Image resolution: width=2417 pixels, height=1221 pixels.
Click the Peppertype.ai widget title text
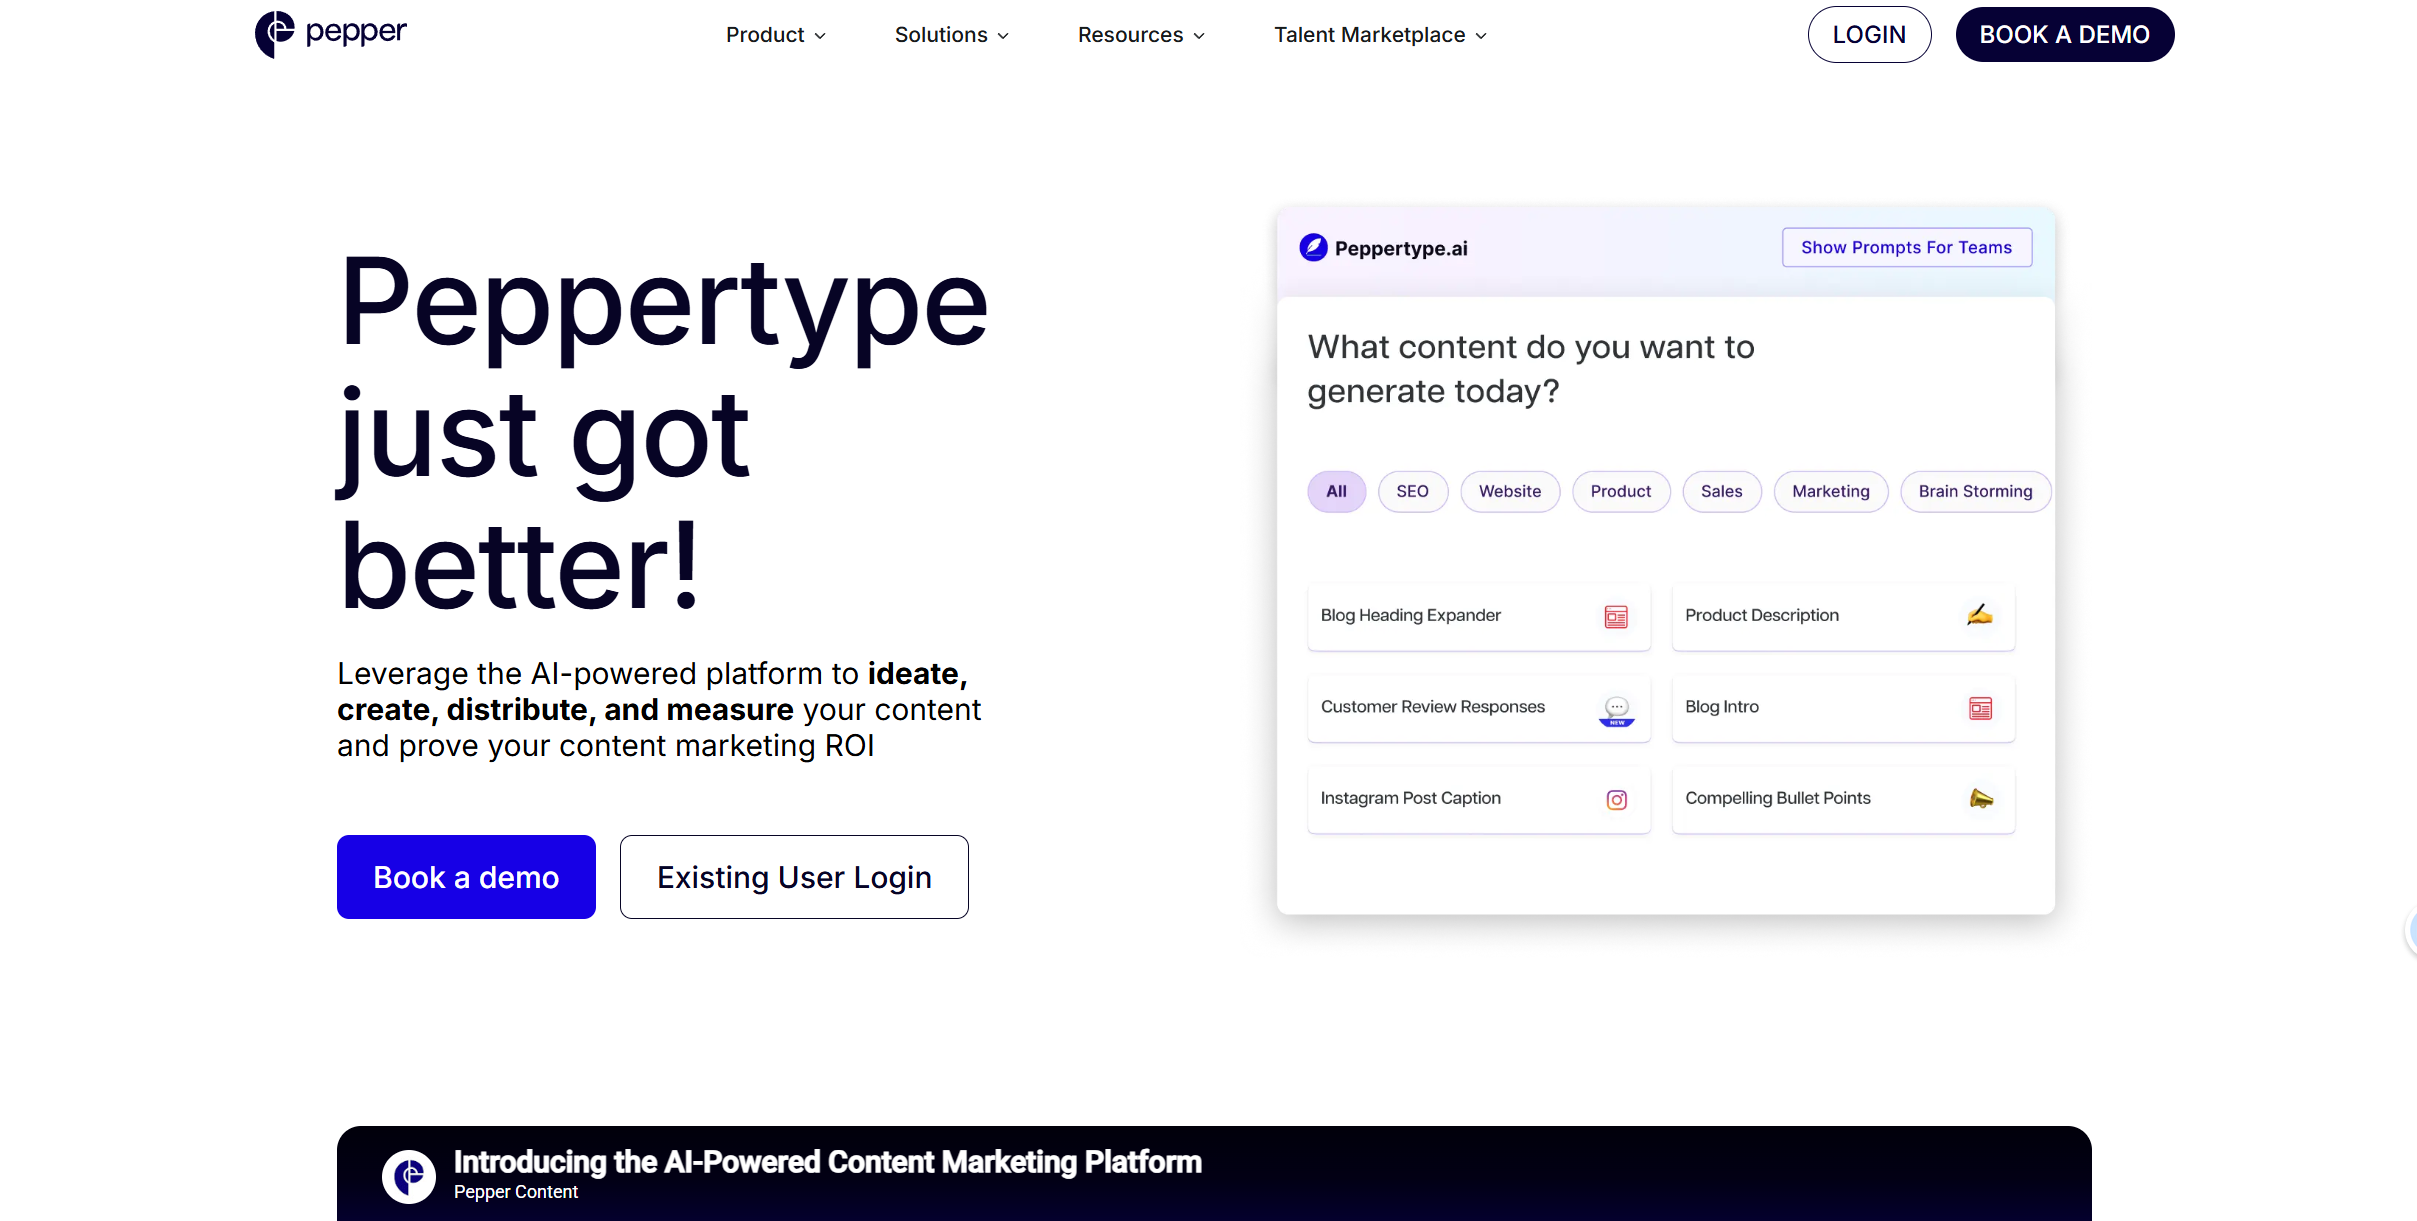pos(1401,249)
